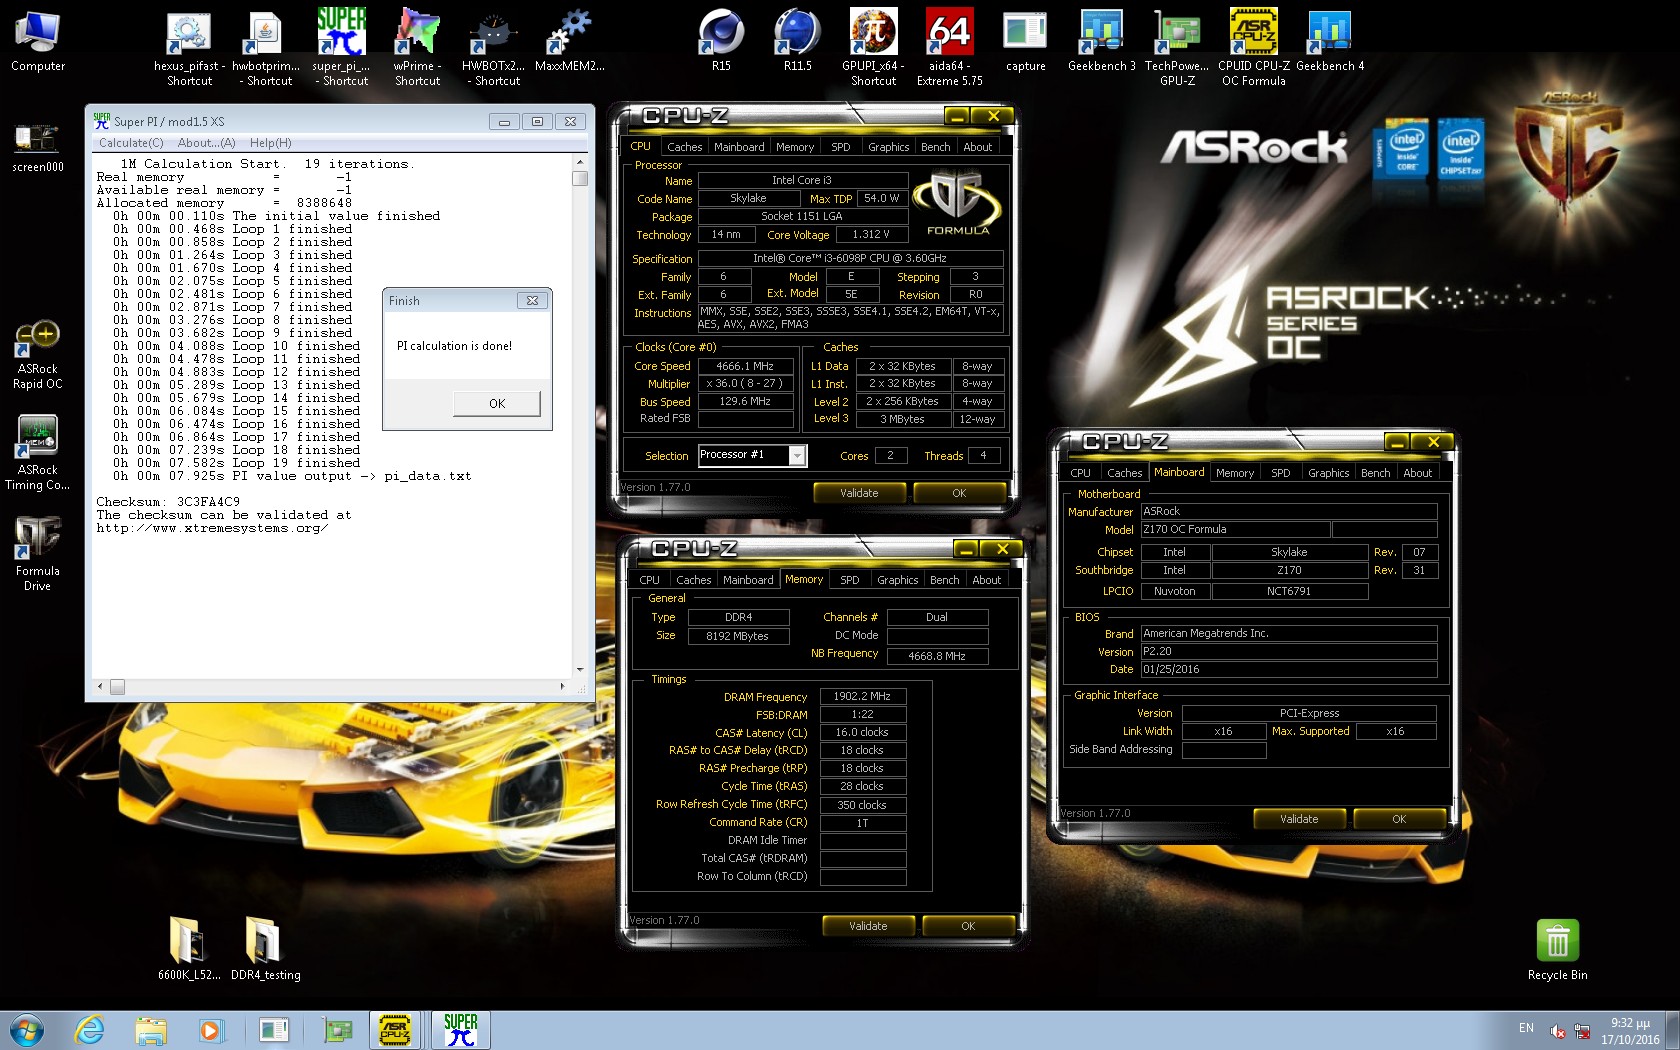This screenshot has width=1680, height=1050.
Task: Launch the Geekbench 4 icon
Action: 1329,42
